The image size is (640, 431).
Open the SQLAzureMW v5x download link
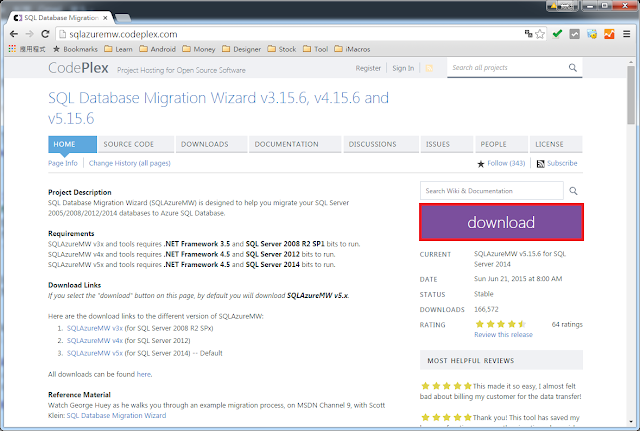pos(95,353)
